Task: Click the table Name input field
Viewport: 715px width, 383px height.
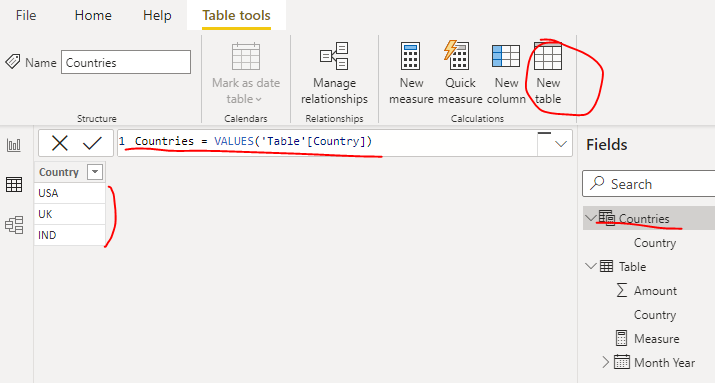Action: [x=126, y=62]
